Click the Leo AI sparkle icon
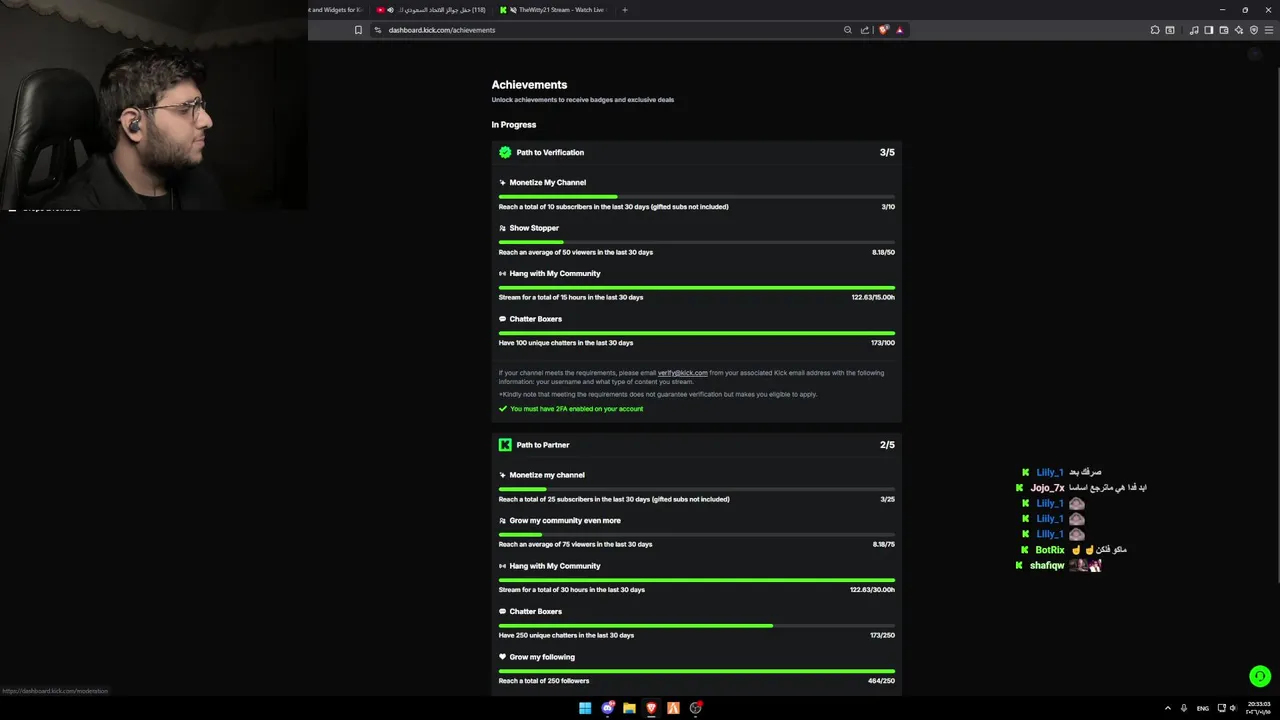The height and width of the screenshot is (720, 1280). pos(1239,30)
